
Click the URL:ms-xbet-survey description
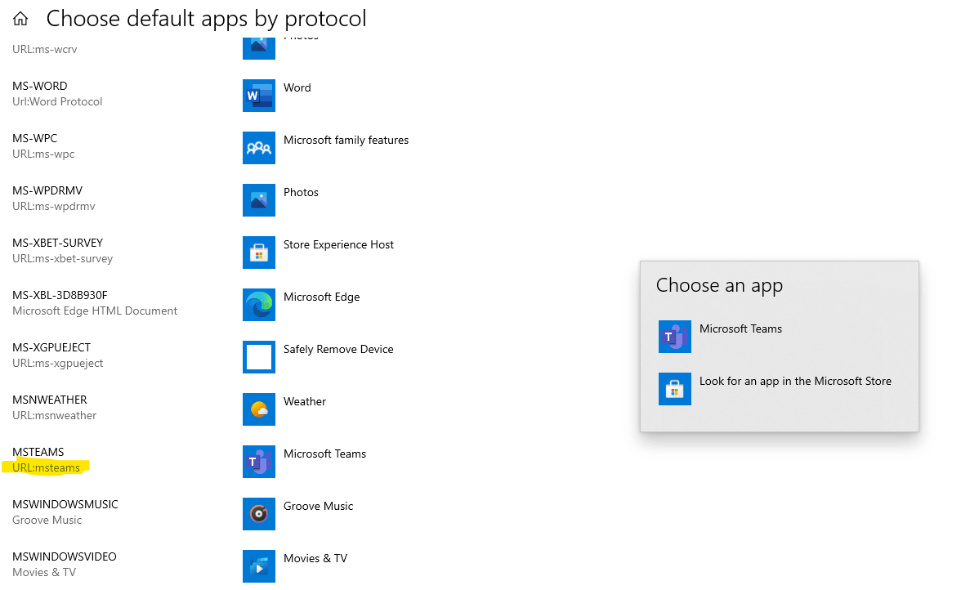(62, 259)
